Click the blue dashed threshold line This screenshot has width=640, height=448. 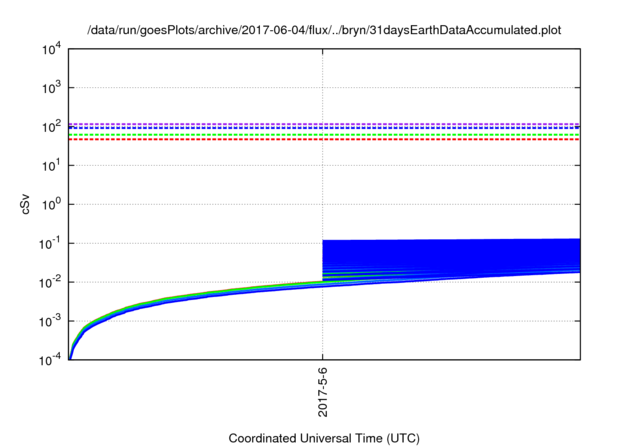pos(324,128)
